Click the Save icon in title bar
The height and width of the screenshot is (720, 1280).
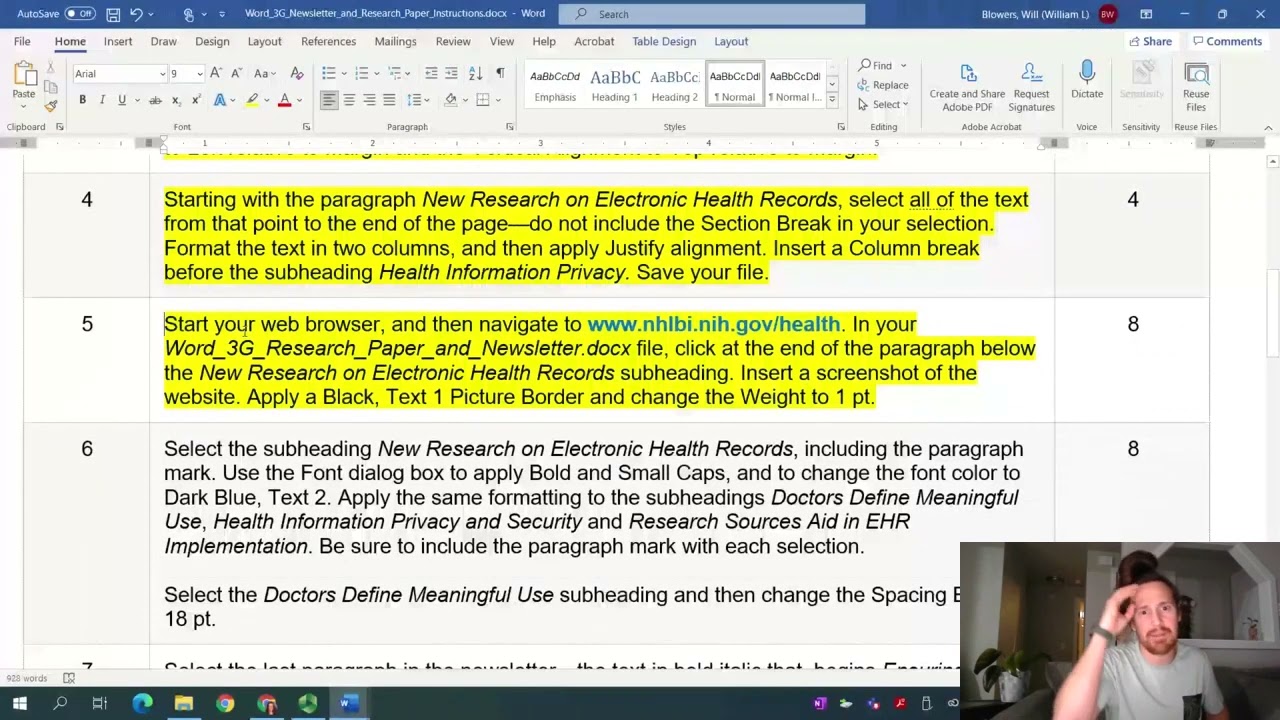tap(113, 14)
